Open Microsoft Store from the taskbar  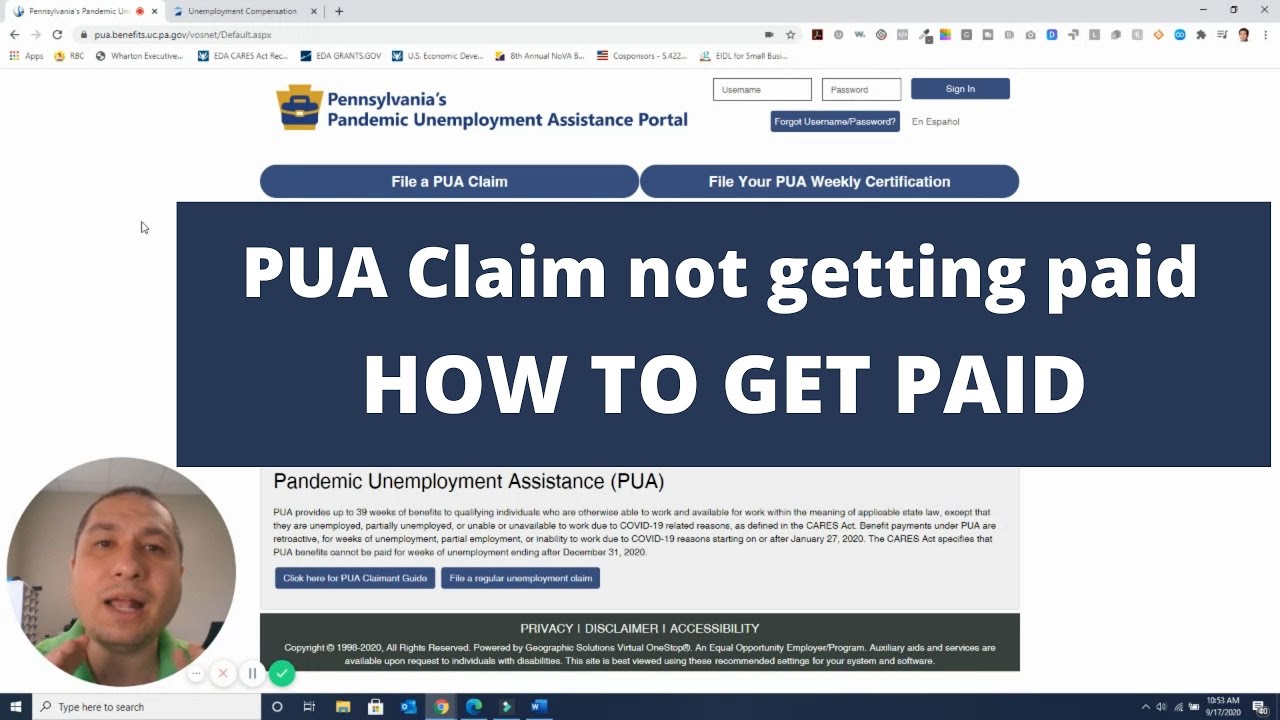[x=376, y=707]
